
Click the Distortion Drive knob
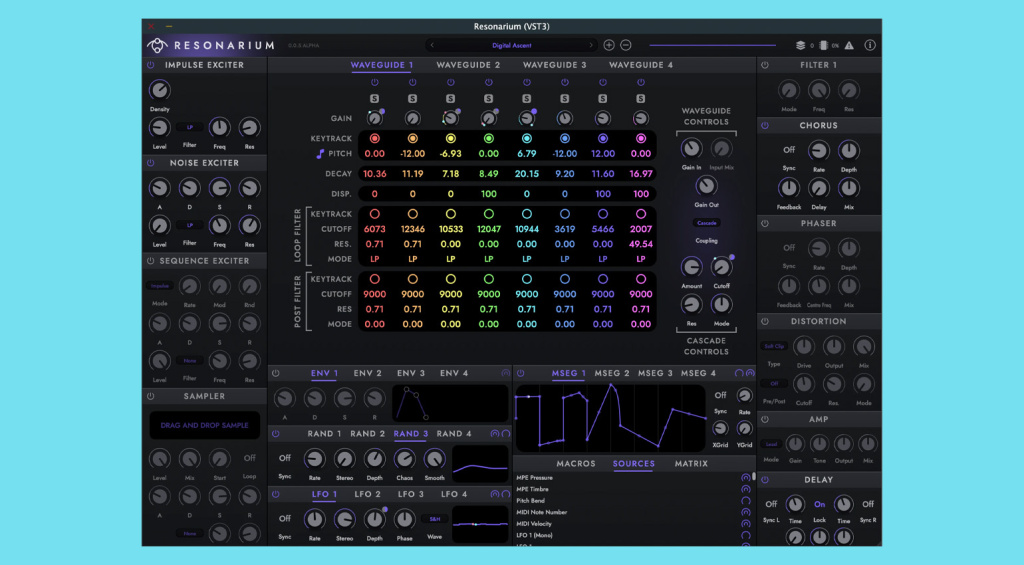click(x=803, y=346)
